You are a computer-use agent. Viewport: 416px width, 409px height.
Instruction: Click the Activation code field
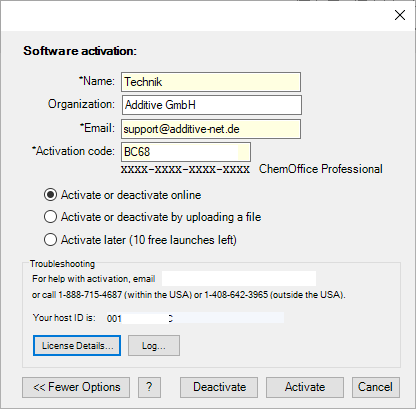[x=186, y=152]
